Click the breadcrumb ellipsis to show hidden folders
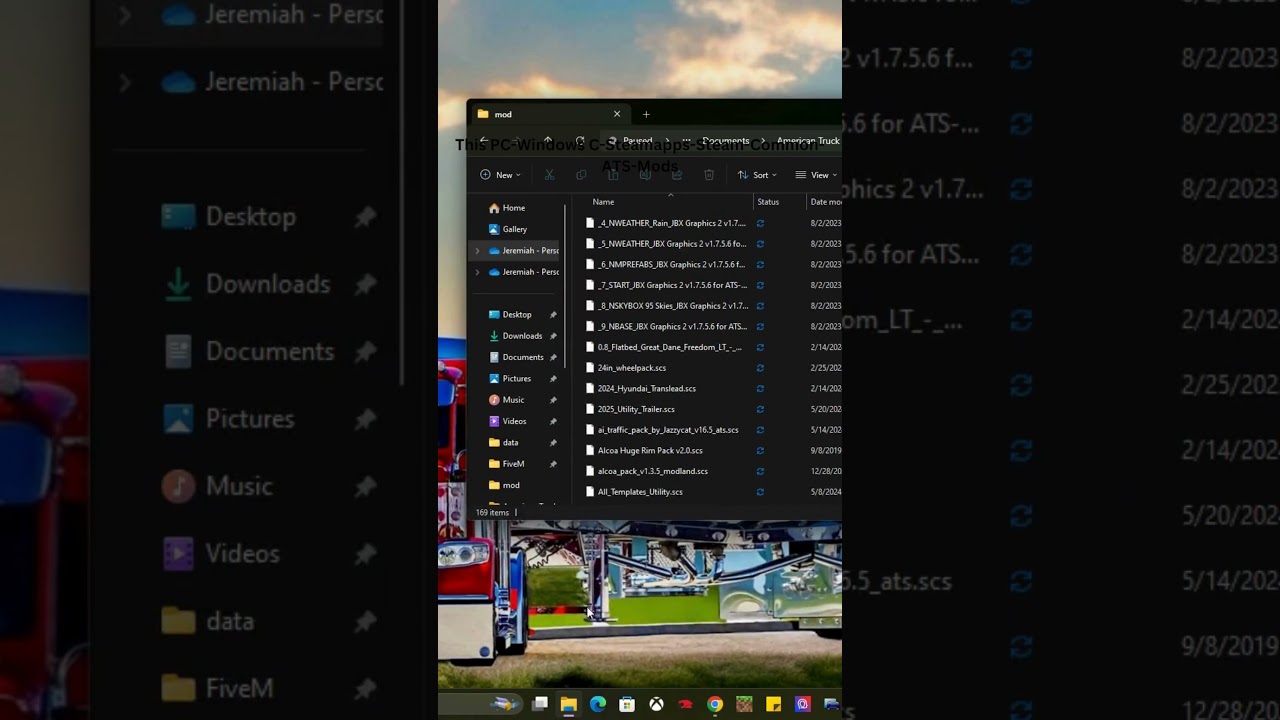 [686, 140]
